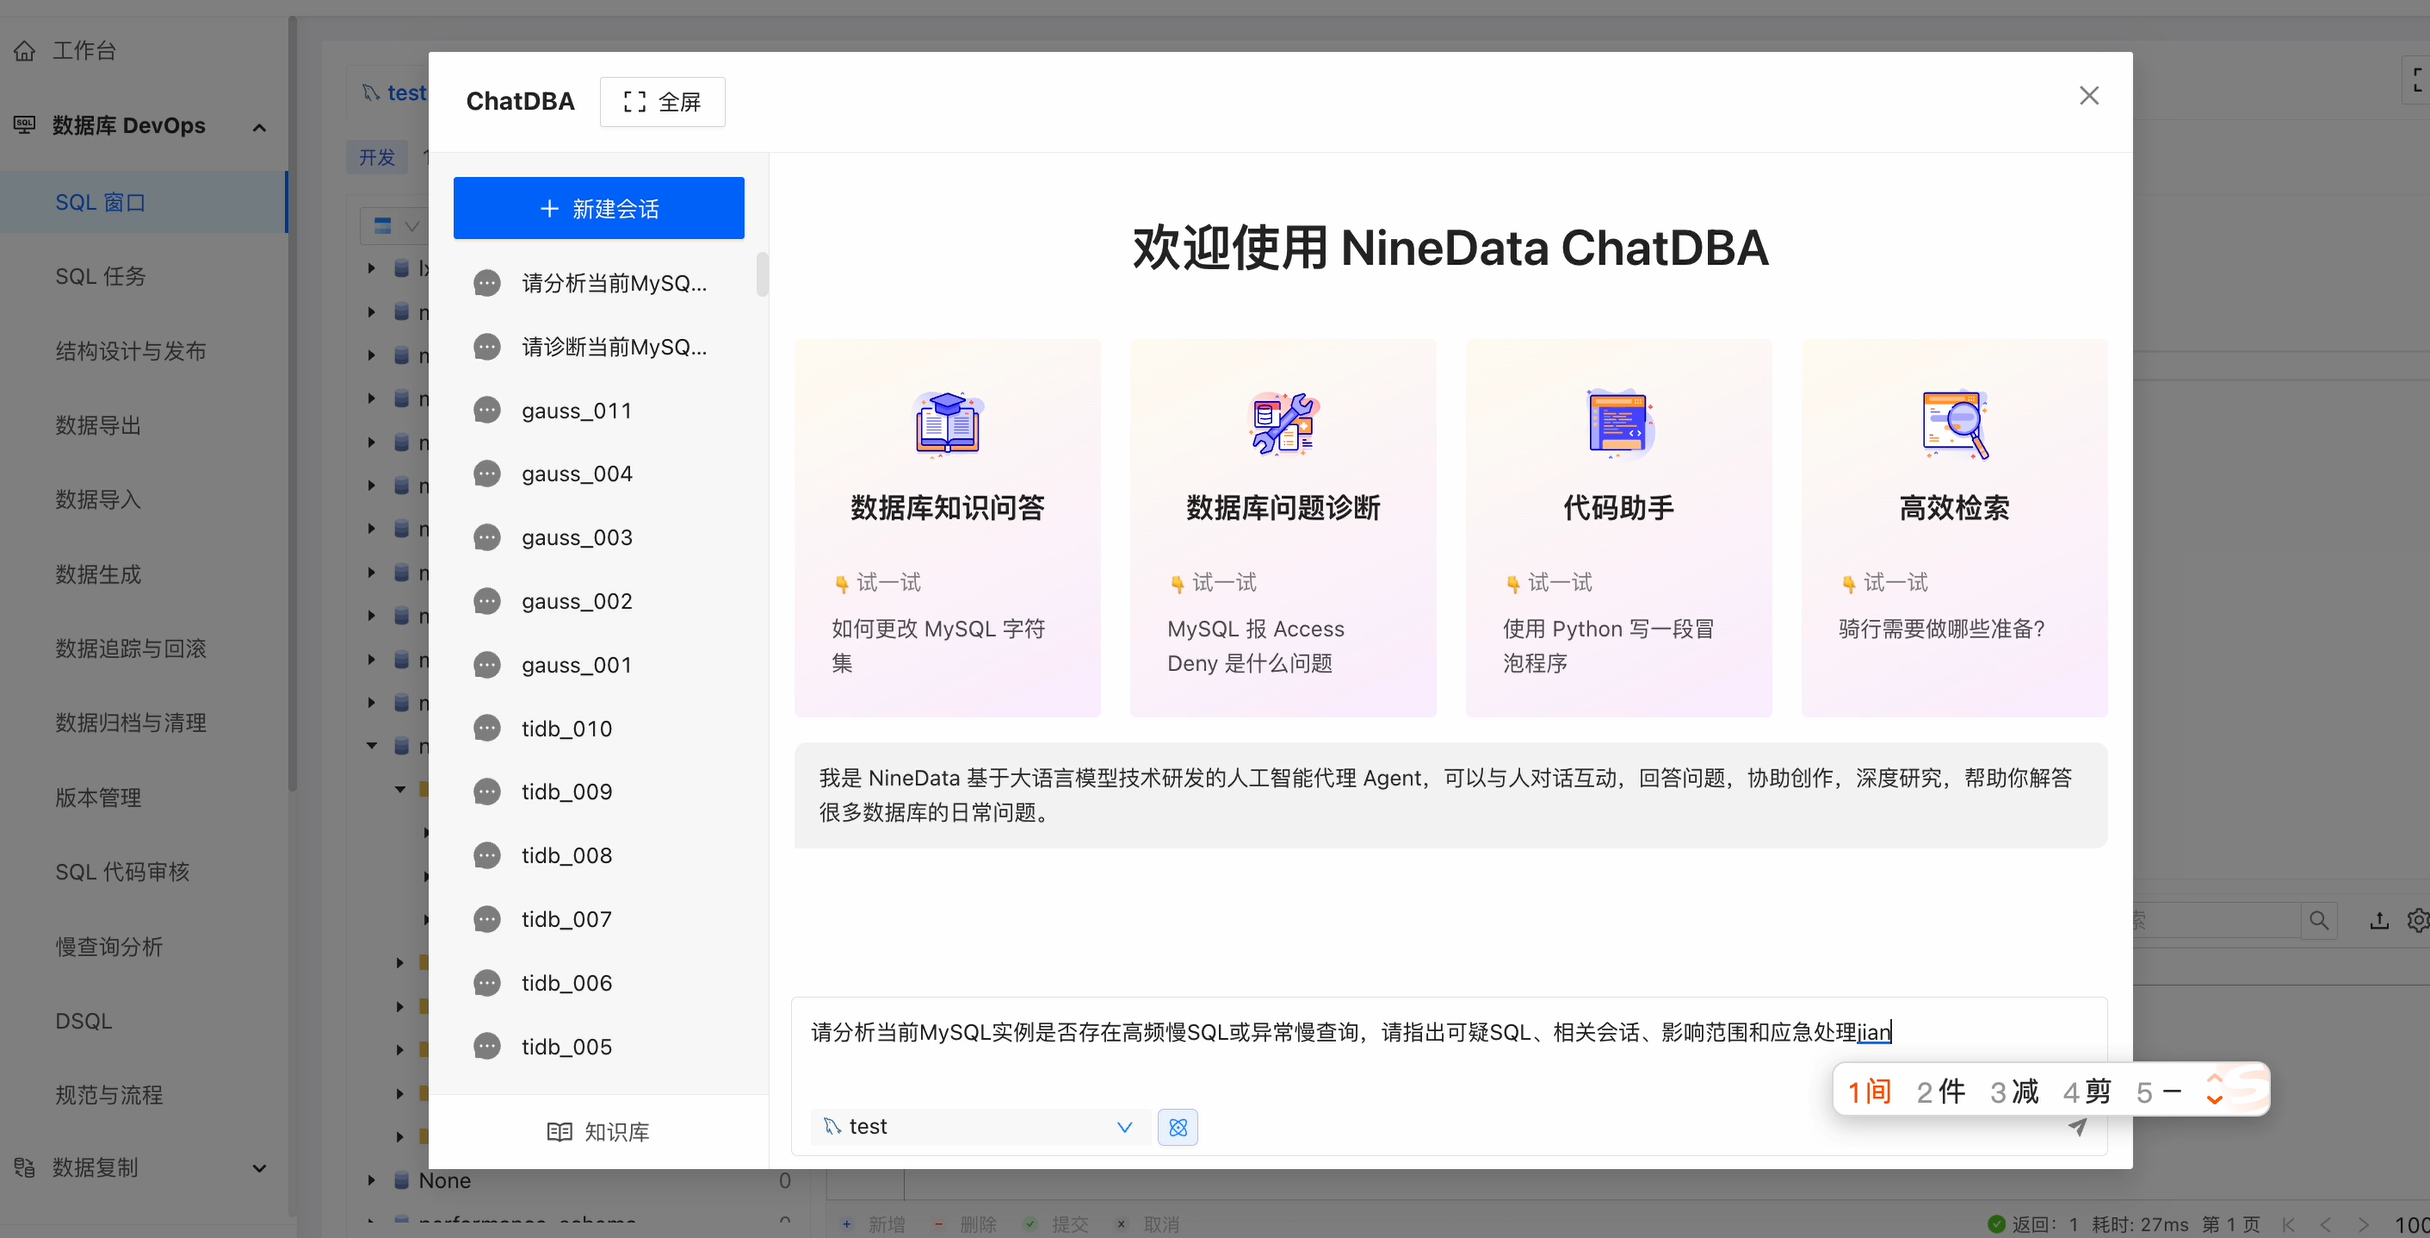Go to 工作台 in the sidebar
This screenshot has width=2430, height=1238.
pos(84,50)
